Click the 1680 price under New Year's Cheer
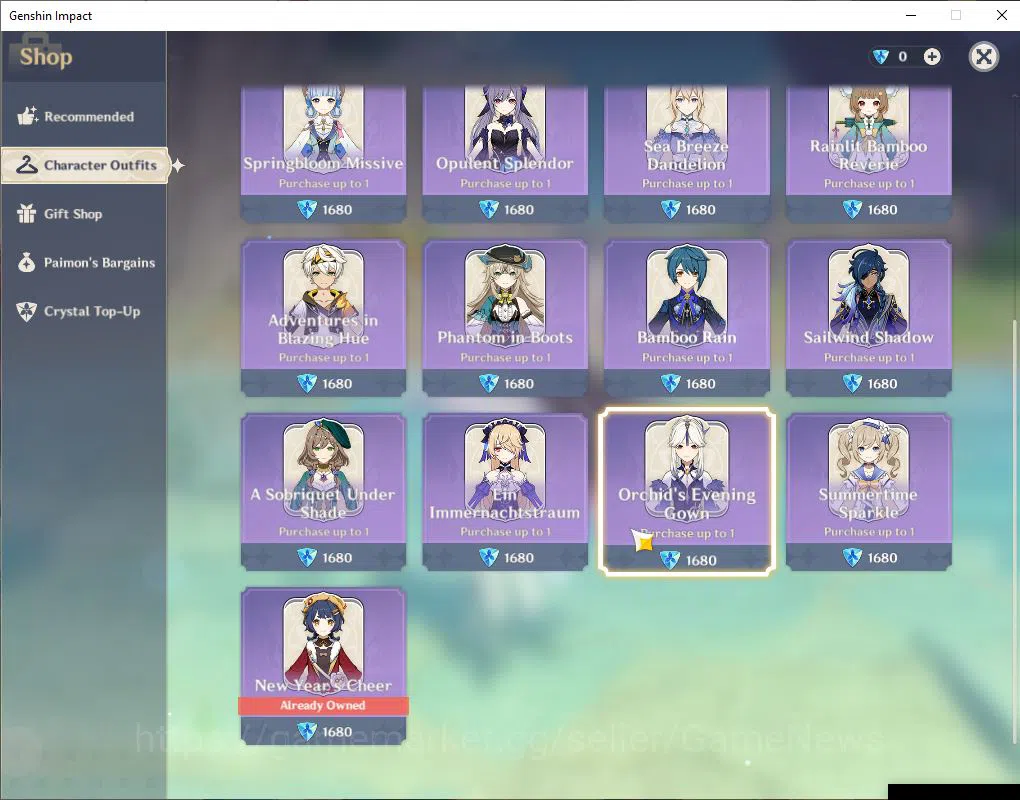The height and width of the screenshot is (800, 1020). pos(337,732)
